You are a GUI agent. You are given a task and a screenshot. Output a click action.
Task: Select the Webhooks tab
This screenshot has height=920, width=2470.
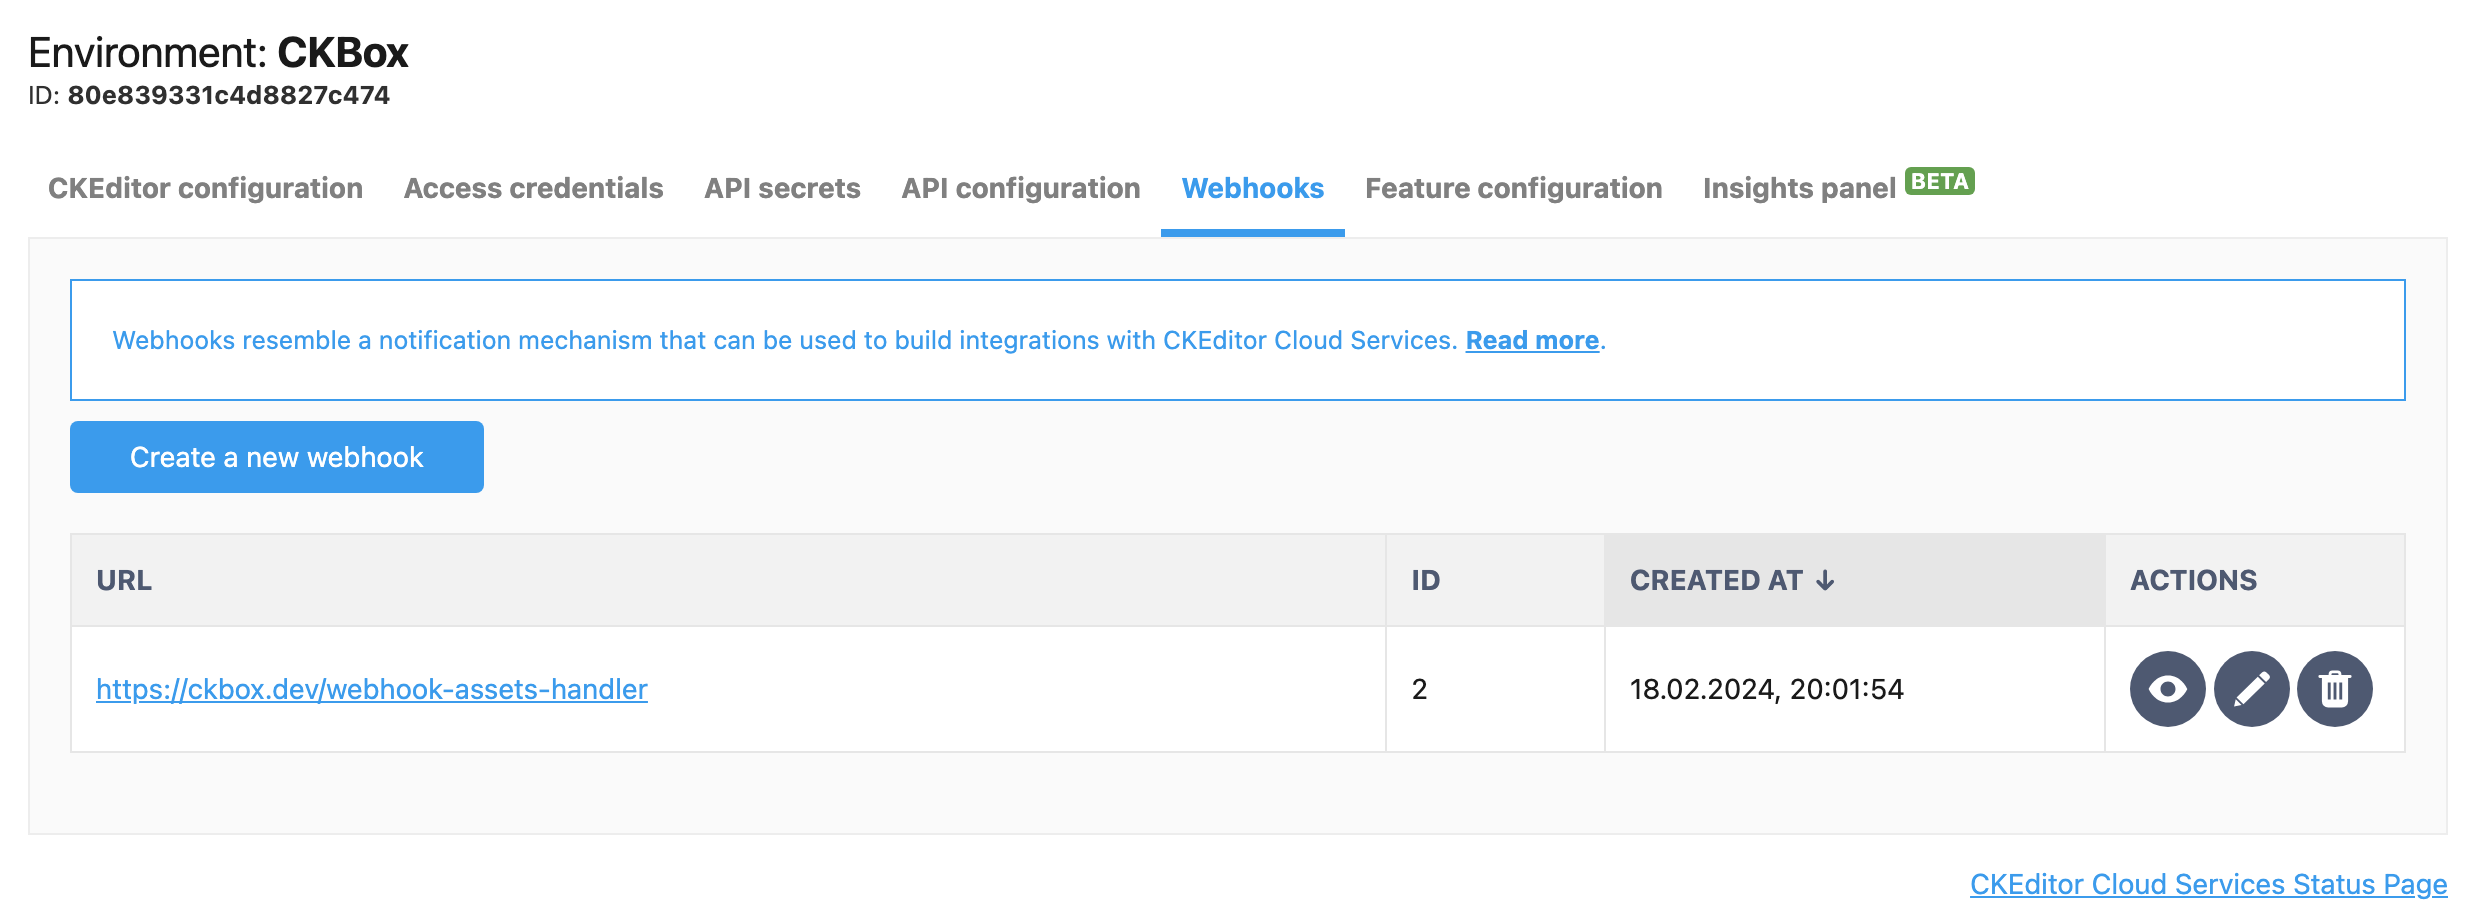[x=1253, y=188]
